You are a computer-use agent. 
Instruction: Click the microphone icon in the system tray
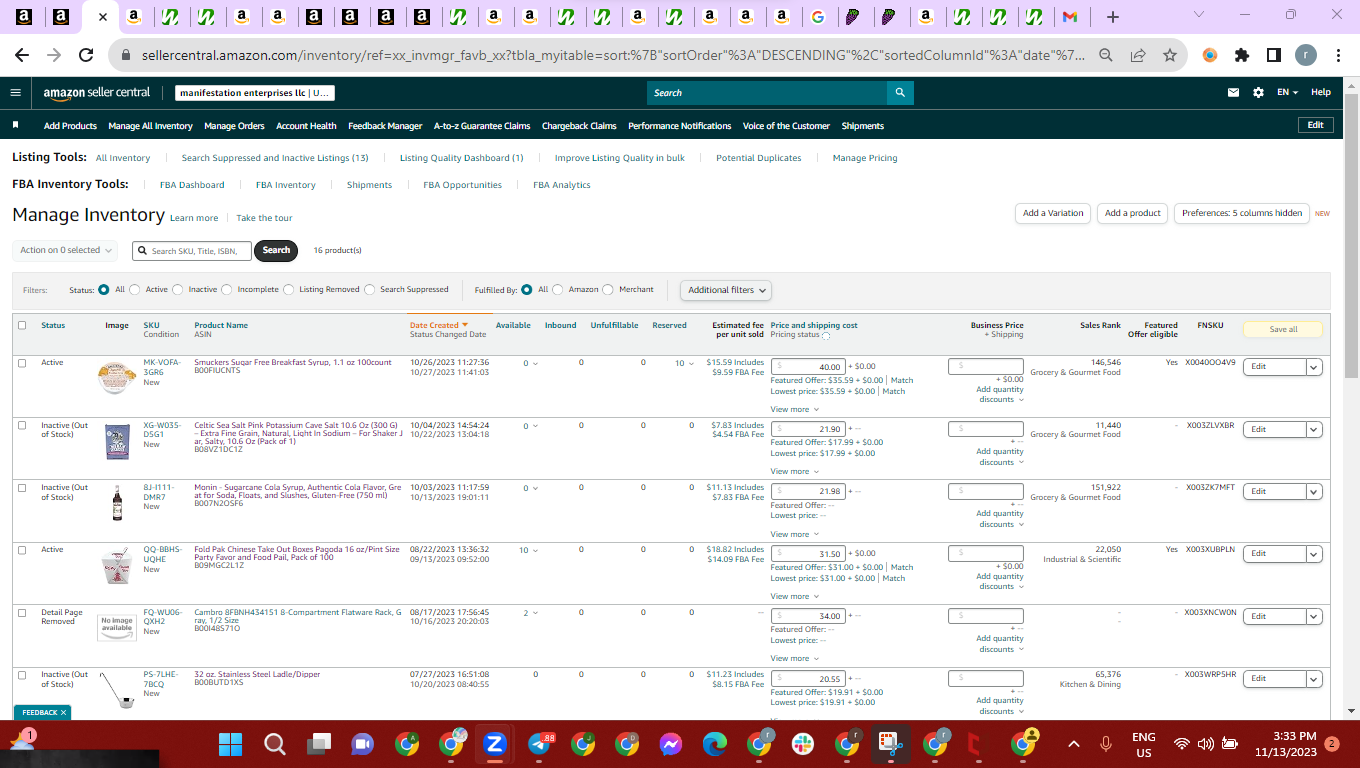pyautogui.click(x=1106, y=744)
